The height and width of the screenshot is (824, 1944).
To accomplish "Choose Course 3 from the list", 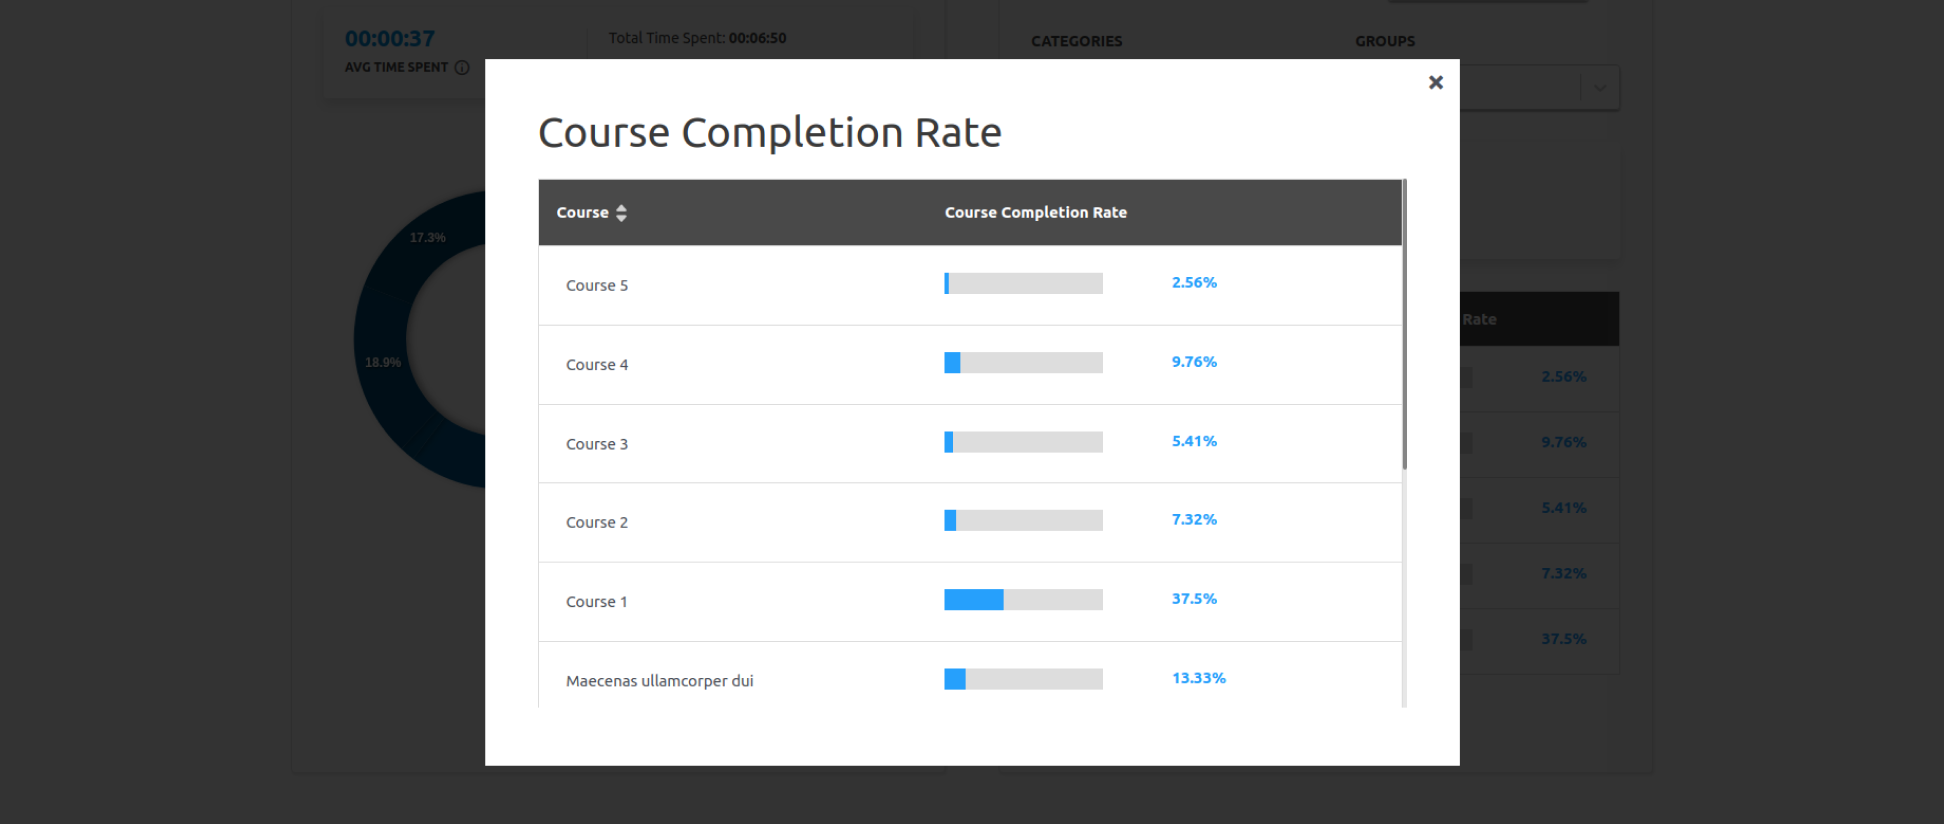I will point(597,444).
